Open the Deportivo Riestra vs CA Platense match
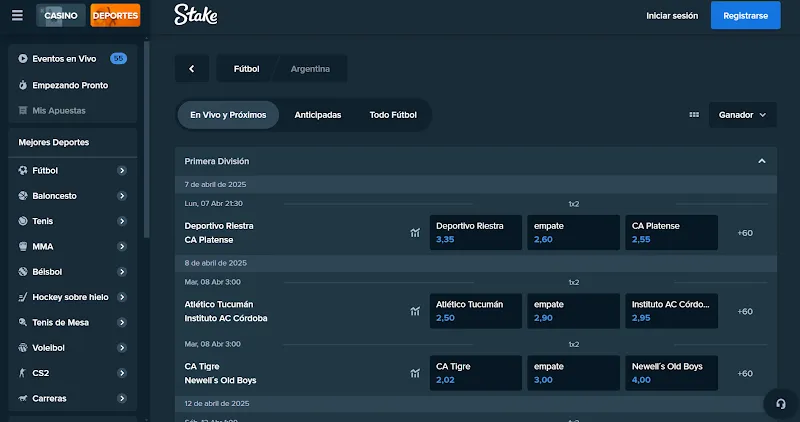The image size is (800, 422). pos(219,233)
